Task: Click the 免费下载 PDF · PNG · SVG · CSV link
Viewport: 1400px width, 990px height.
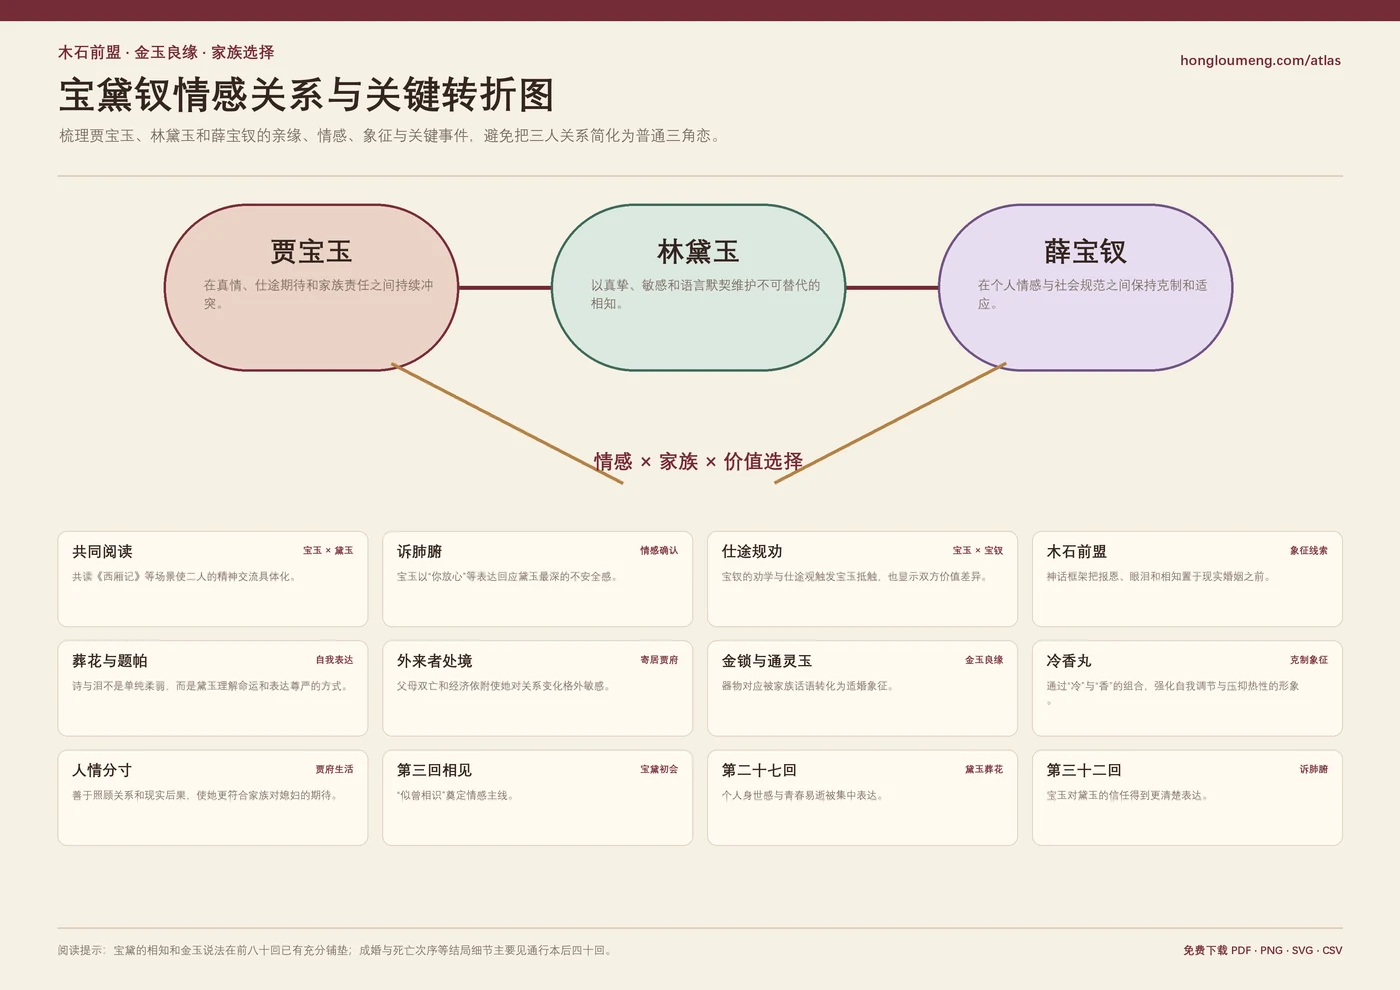Action: [1262, 950]
